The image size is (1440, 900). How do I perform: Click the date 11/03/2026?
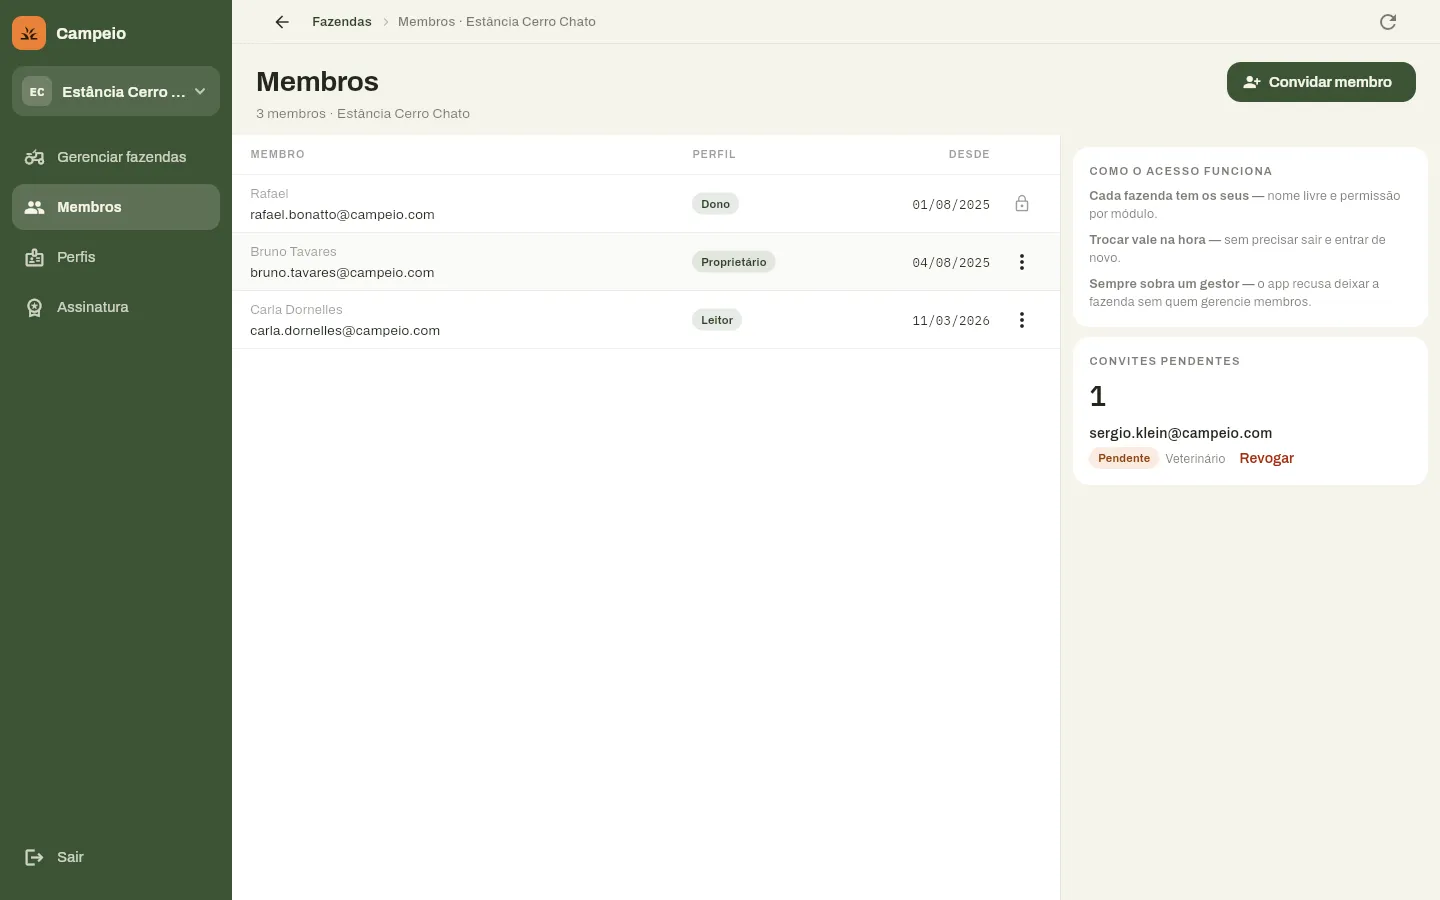[951, 321]
